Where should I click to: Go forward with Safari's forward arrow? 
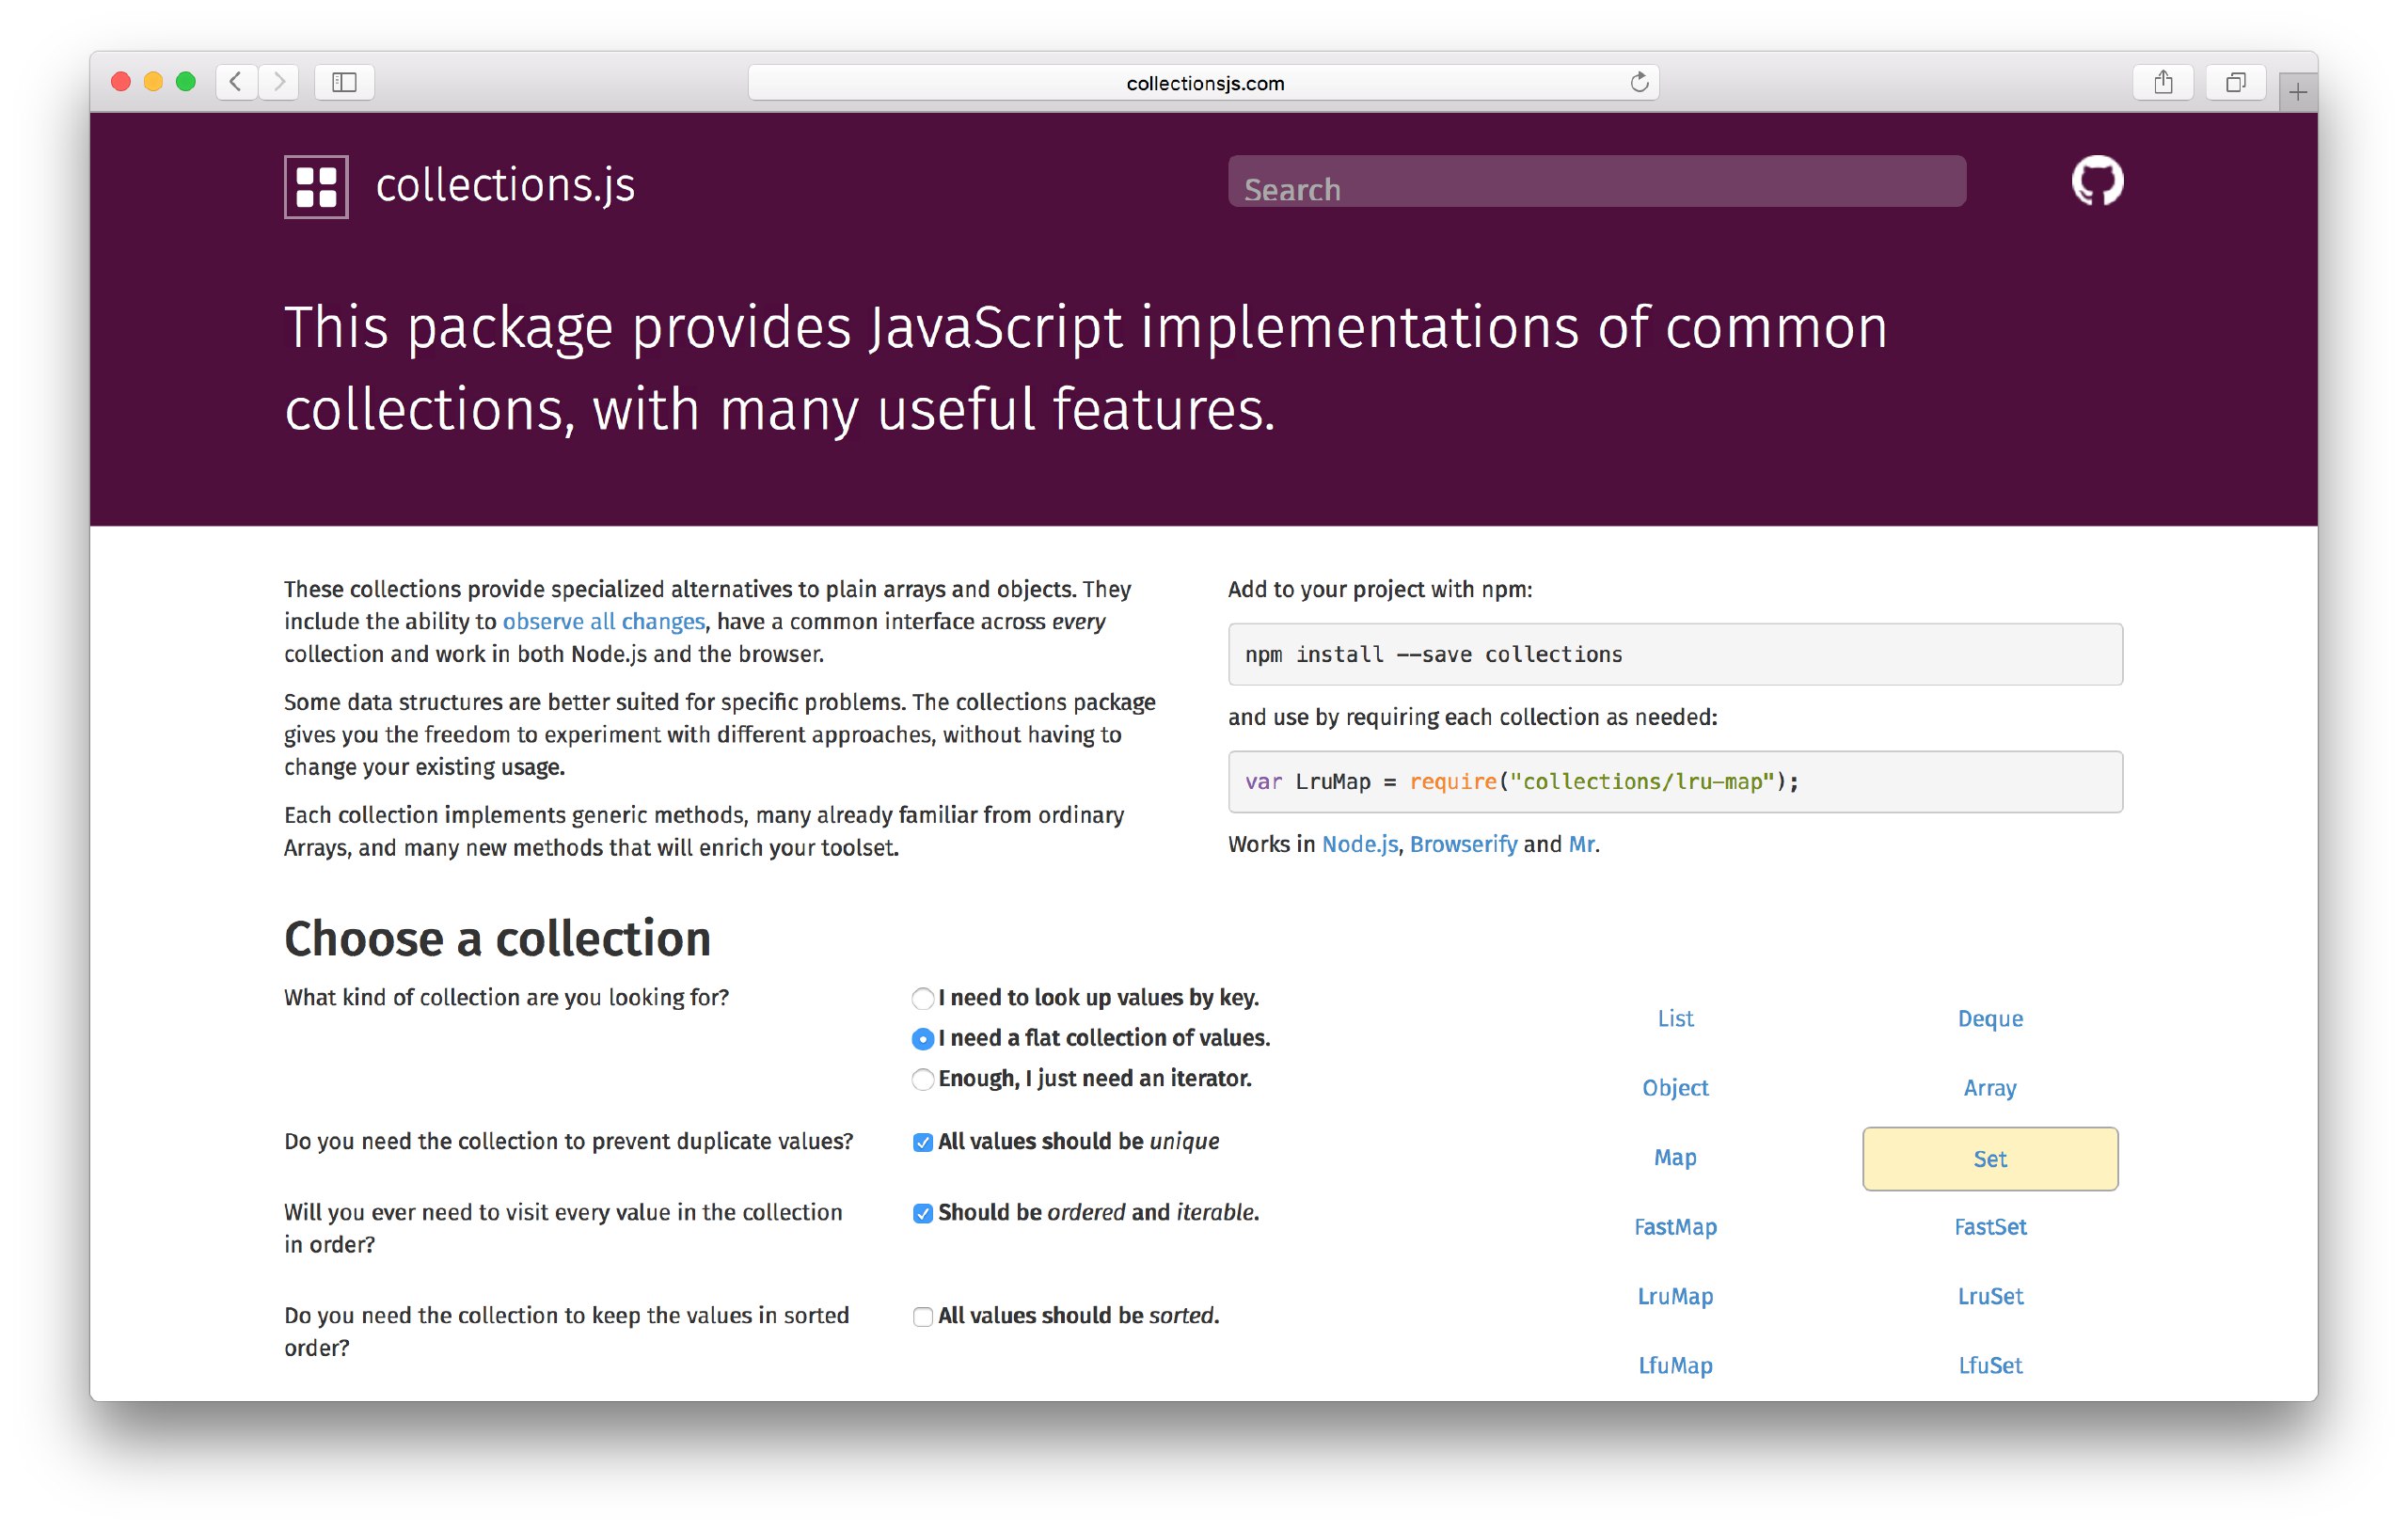[279, 82]
